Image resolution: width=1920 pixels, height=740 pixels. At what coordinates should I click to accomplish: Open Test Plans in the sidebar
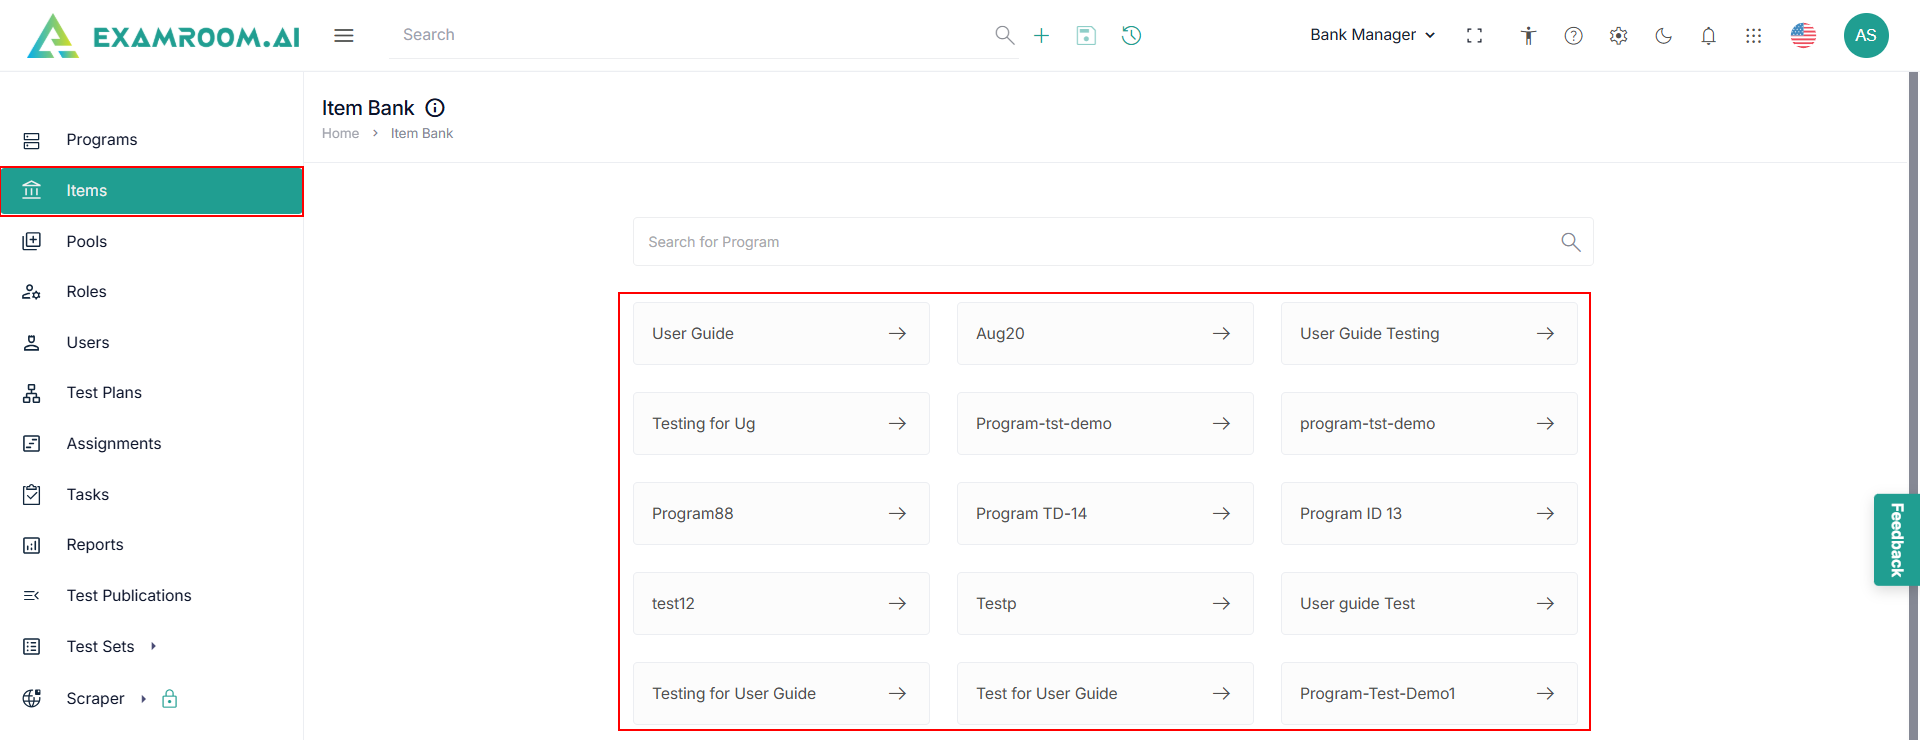104,393
